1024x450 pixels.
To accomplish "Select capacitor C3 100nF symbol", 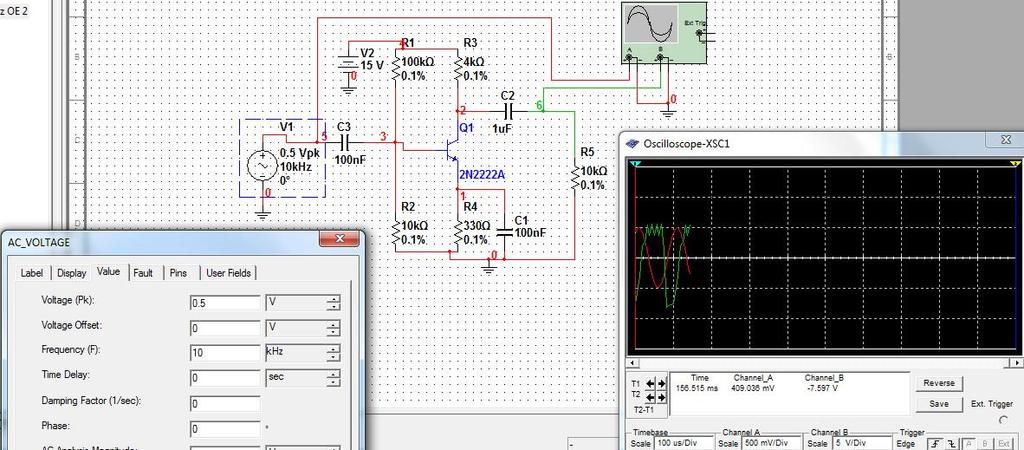I will click(x=345, y=142).
